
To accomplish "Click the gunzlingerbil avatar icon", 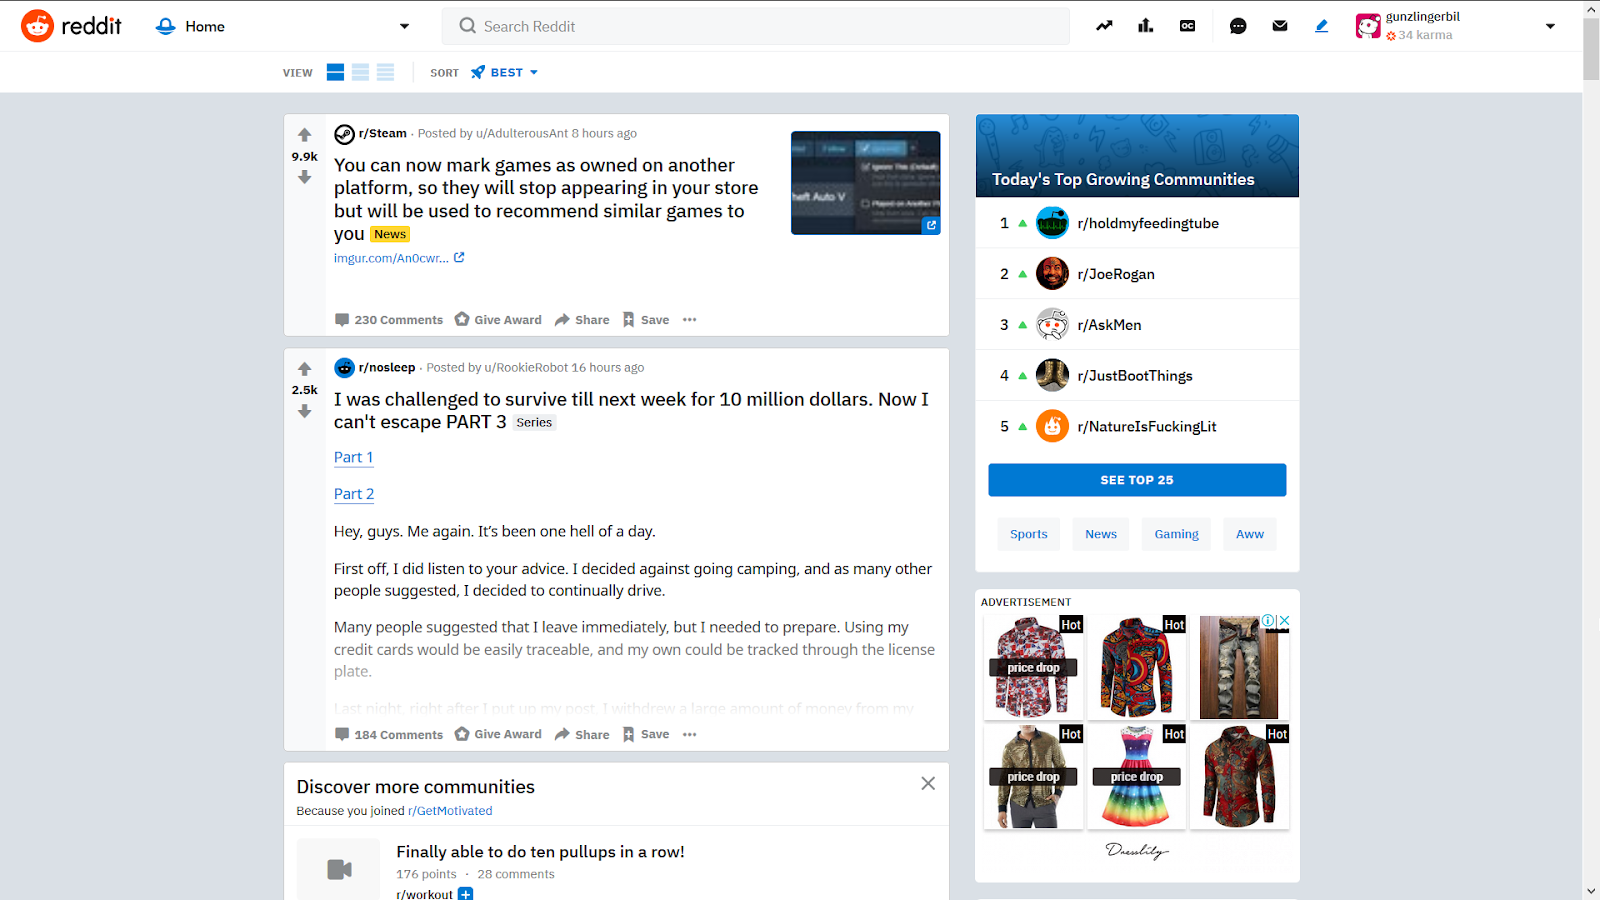I will point(1368,27).
